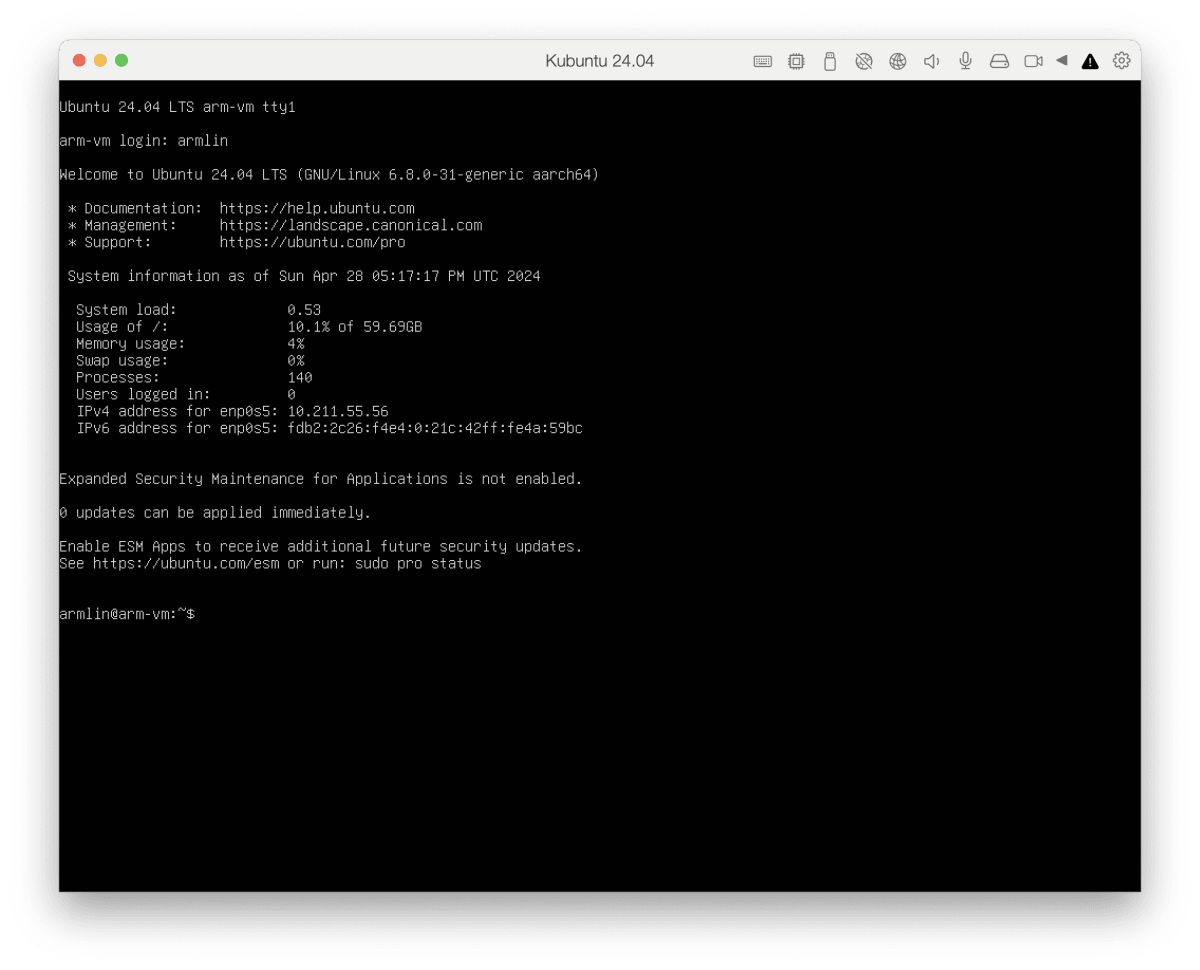Viewport: 1200px width, 970px height.
Task: Click the 'arm-vm login: armlin' line
Action: coord(144,141)
